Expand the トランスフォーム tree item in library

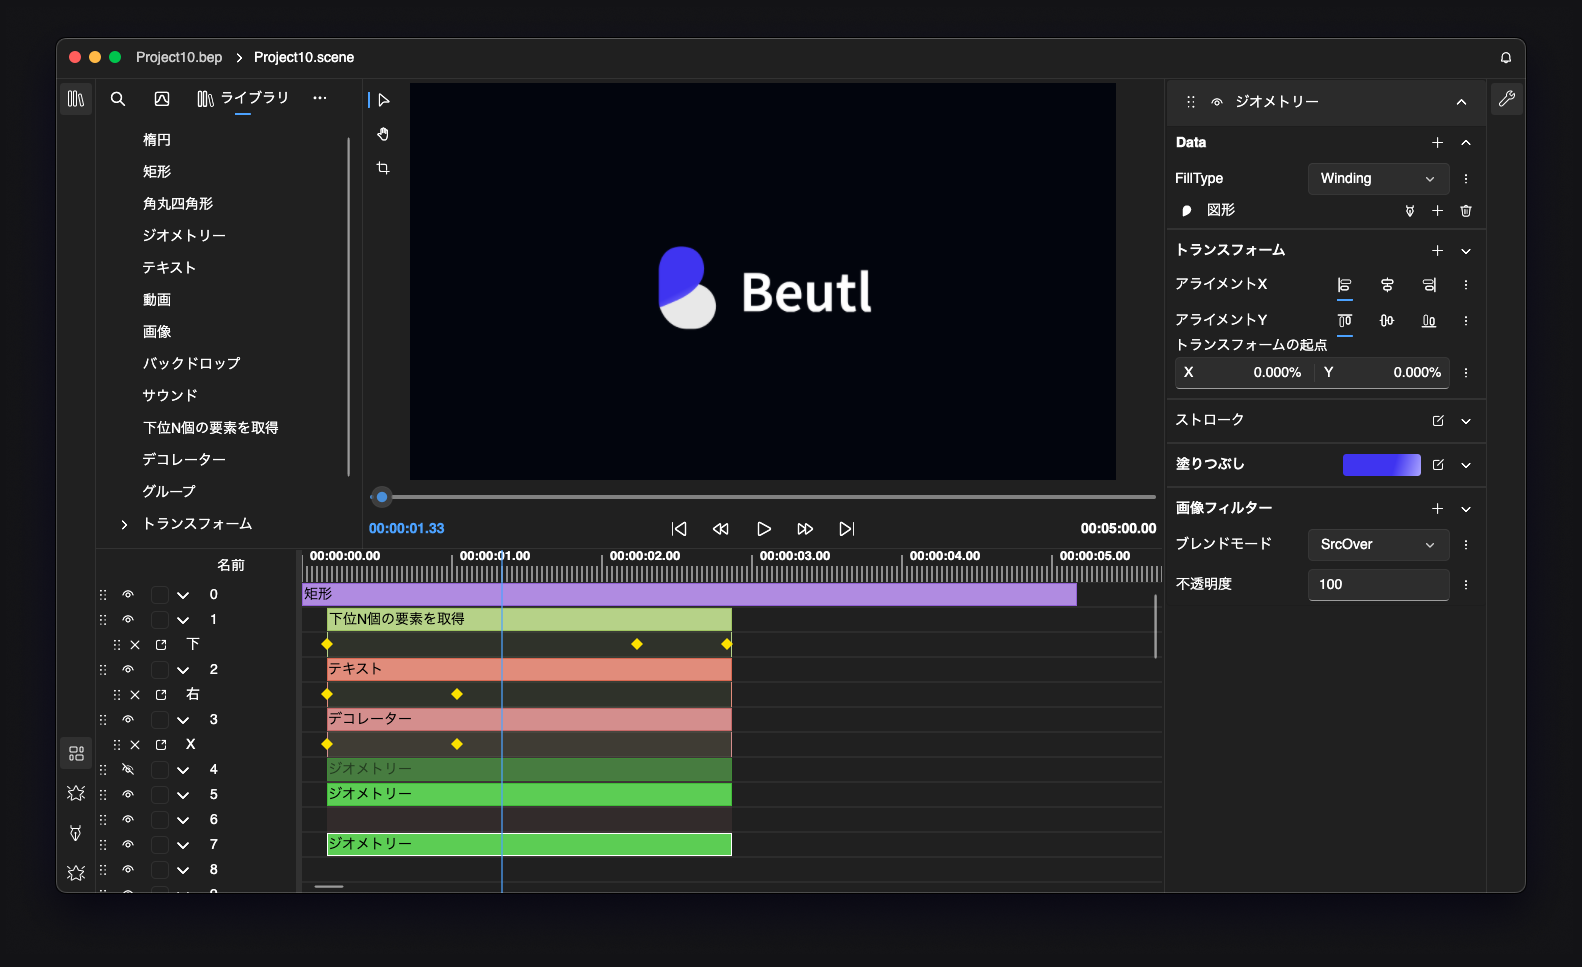pyautogui.click(x=124, y=524)
